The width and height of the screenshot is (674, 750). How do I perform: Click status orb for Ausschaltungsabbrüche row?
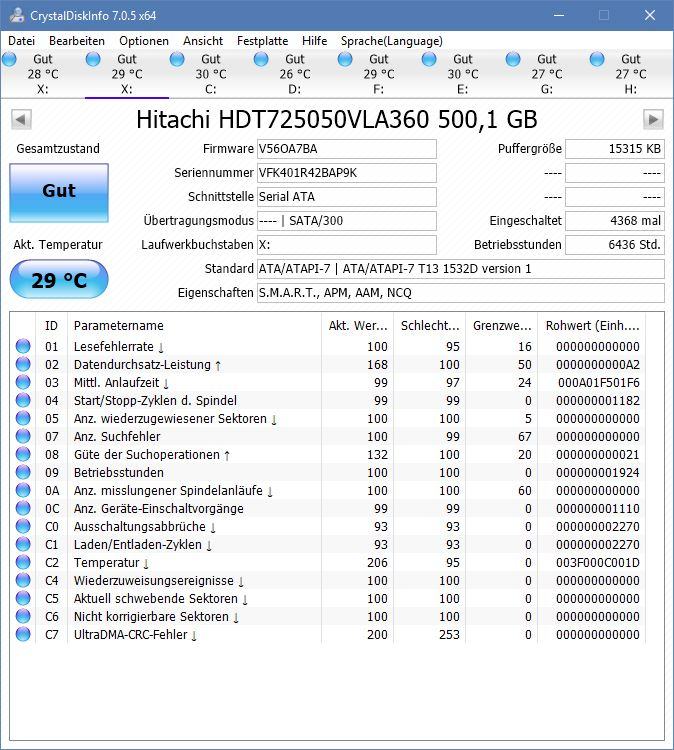click(x=23, y=526)
